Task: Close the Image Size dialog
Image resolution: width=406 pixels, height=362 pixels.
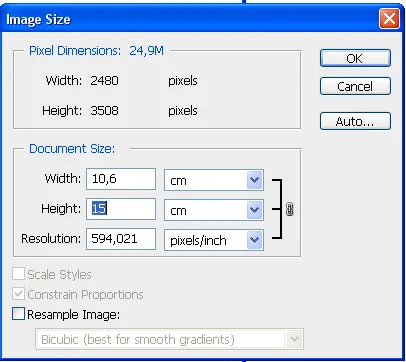Action: coord(389,18)
